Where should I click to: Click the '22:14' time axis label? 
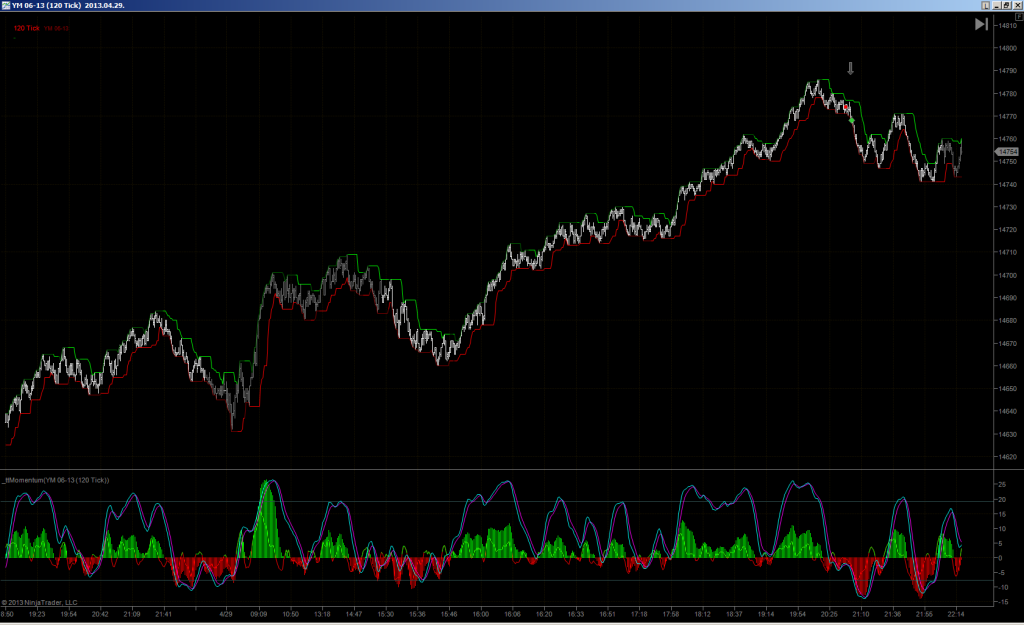click(x=956, y=614)
